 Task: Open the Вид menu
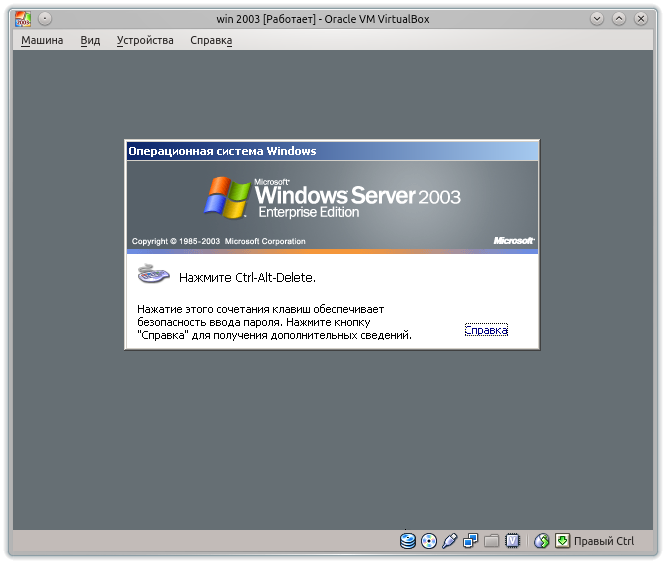[x=90, y=40]
